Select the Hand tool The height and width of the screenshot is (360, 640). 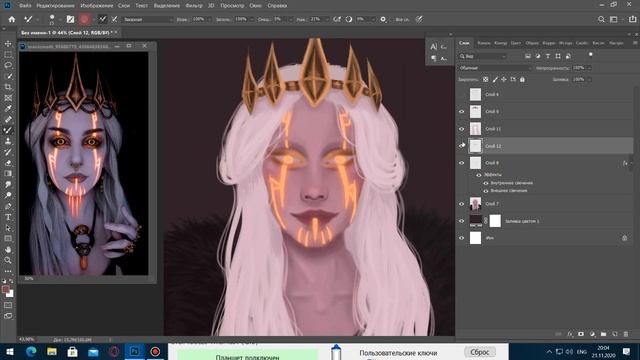click(x=8, y=249)
